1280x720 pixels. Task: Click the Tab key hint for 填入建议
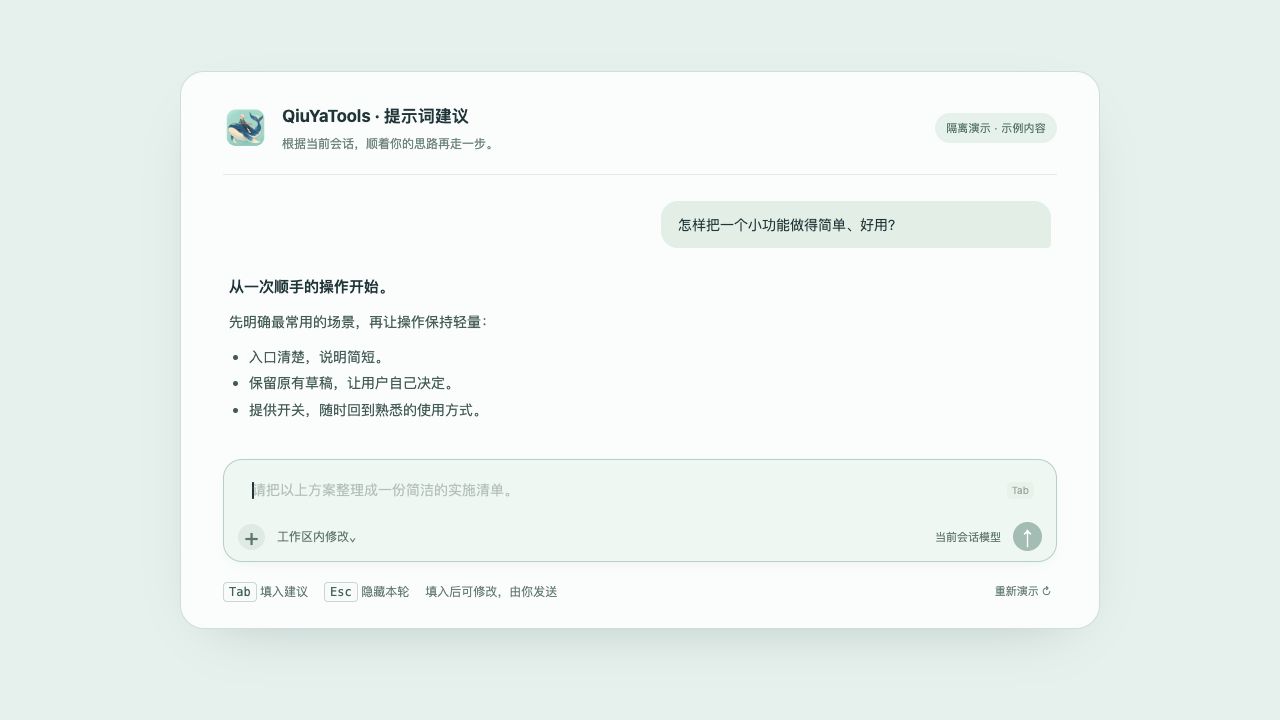(x=240, y=592)
